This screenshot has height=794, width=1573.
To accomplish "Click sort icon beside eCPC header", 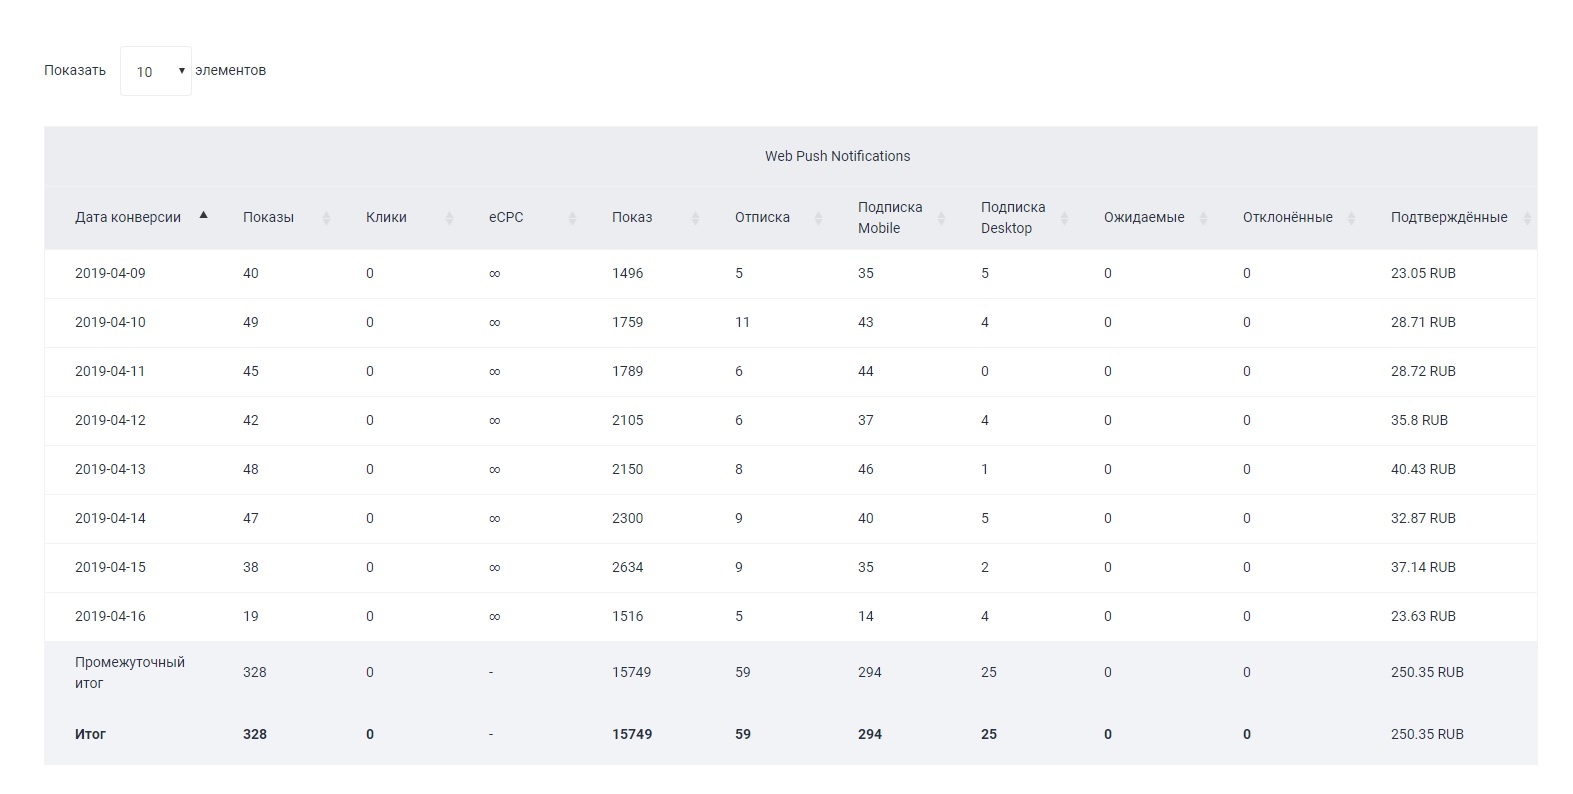I will tap(572, 218).
